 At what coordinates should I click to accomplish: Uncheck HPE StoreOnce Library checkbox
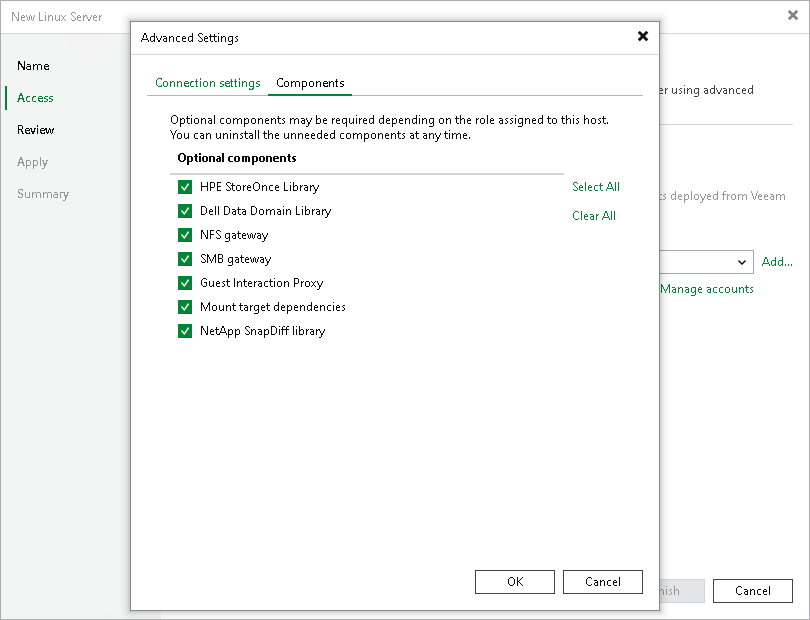tap(185, 187)
